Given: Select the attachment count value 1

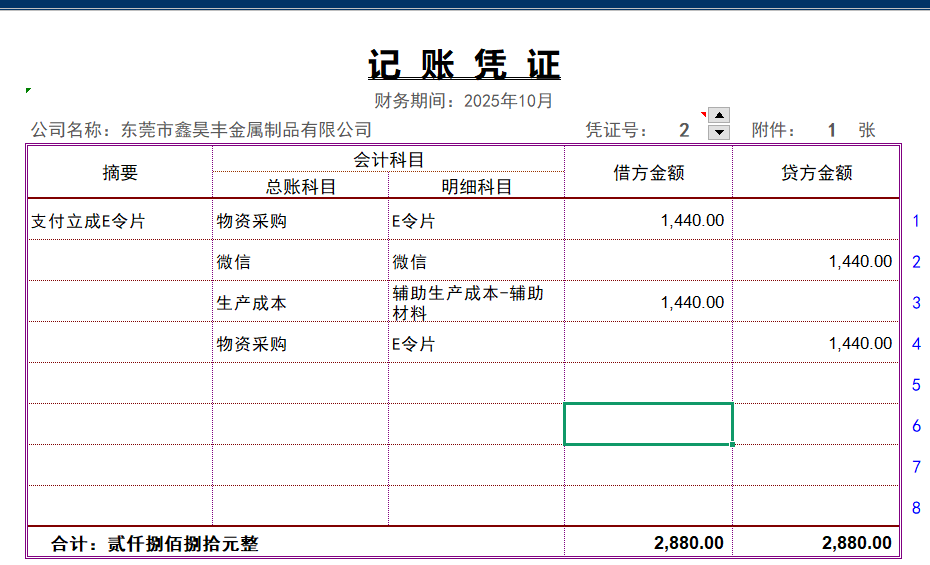Looking at the screenshot, I should [831, 130].
